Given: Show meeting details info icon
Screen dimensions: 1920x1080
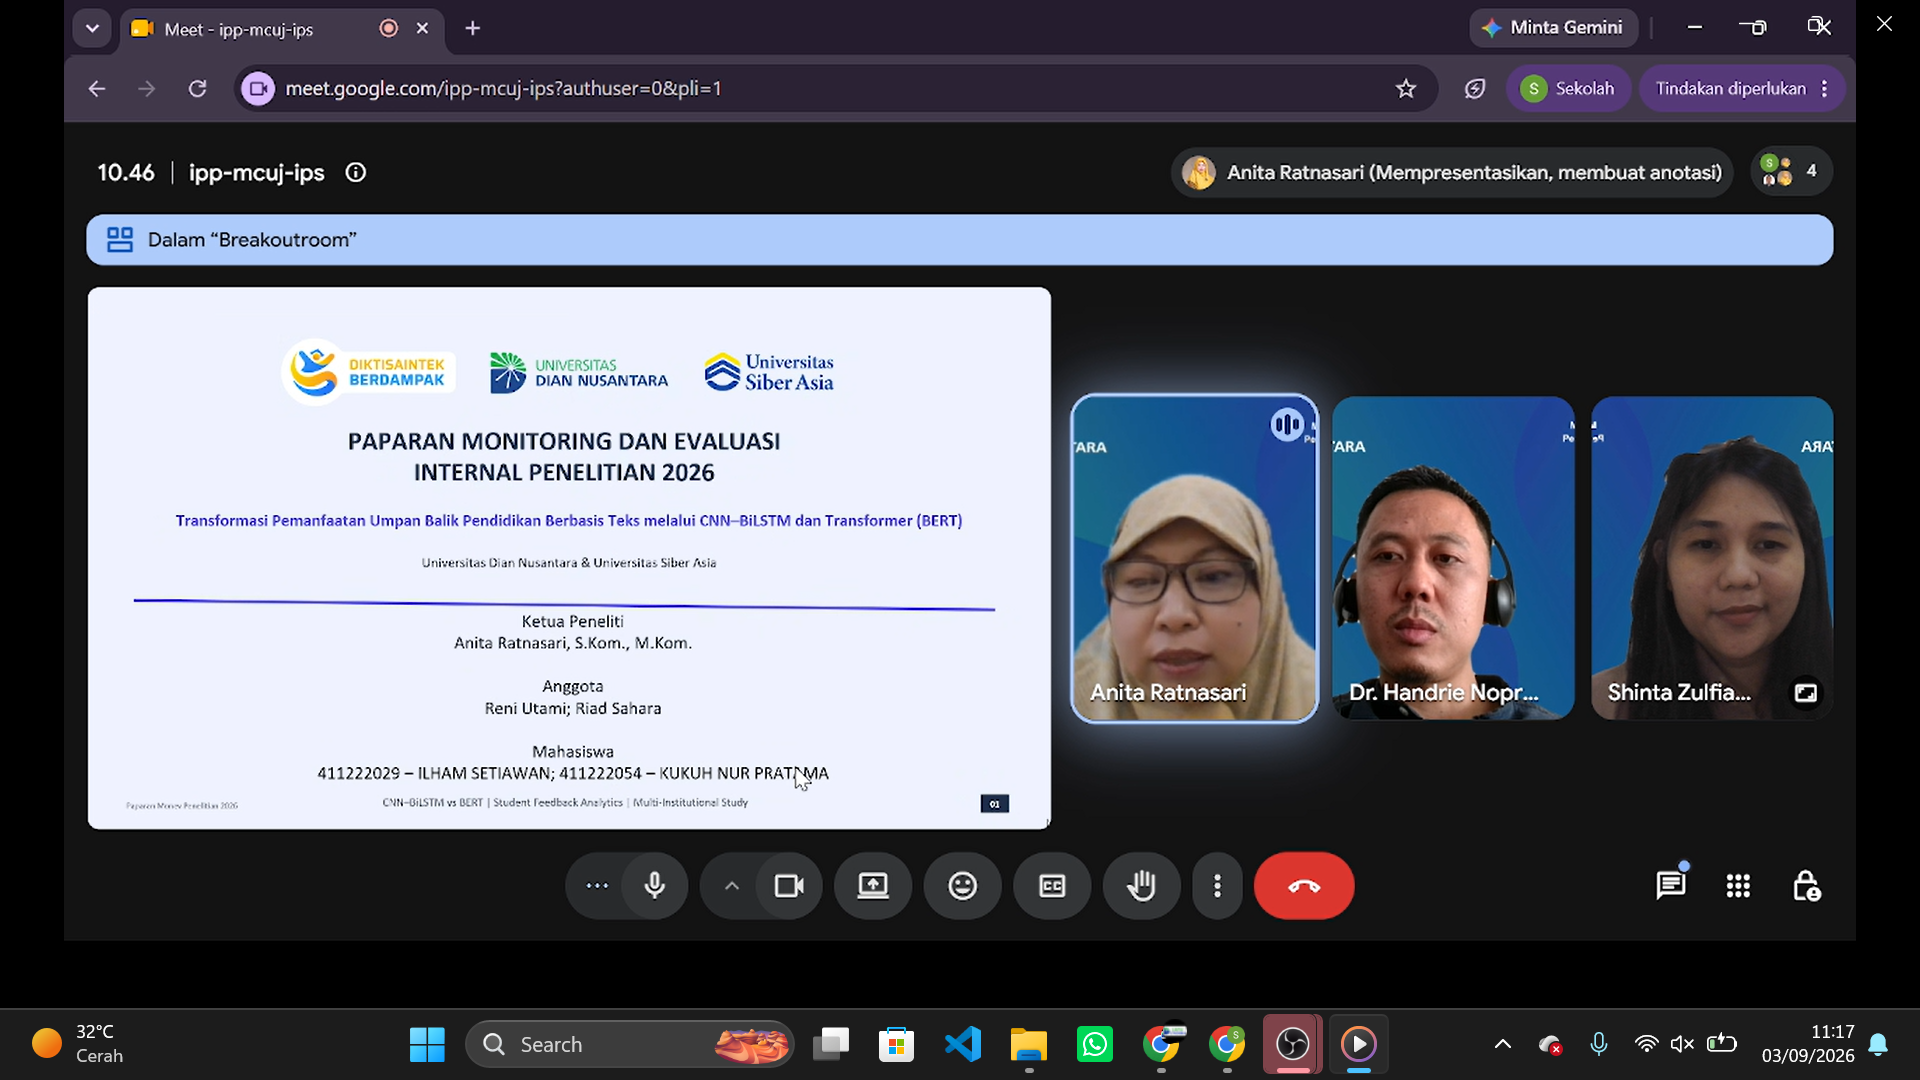Looking at the screenshot, I should [356, 173].
